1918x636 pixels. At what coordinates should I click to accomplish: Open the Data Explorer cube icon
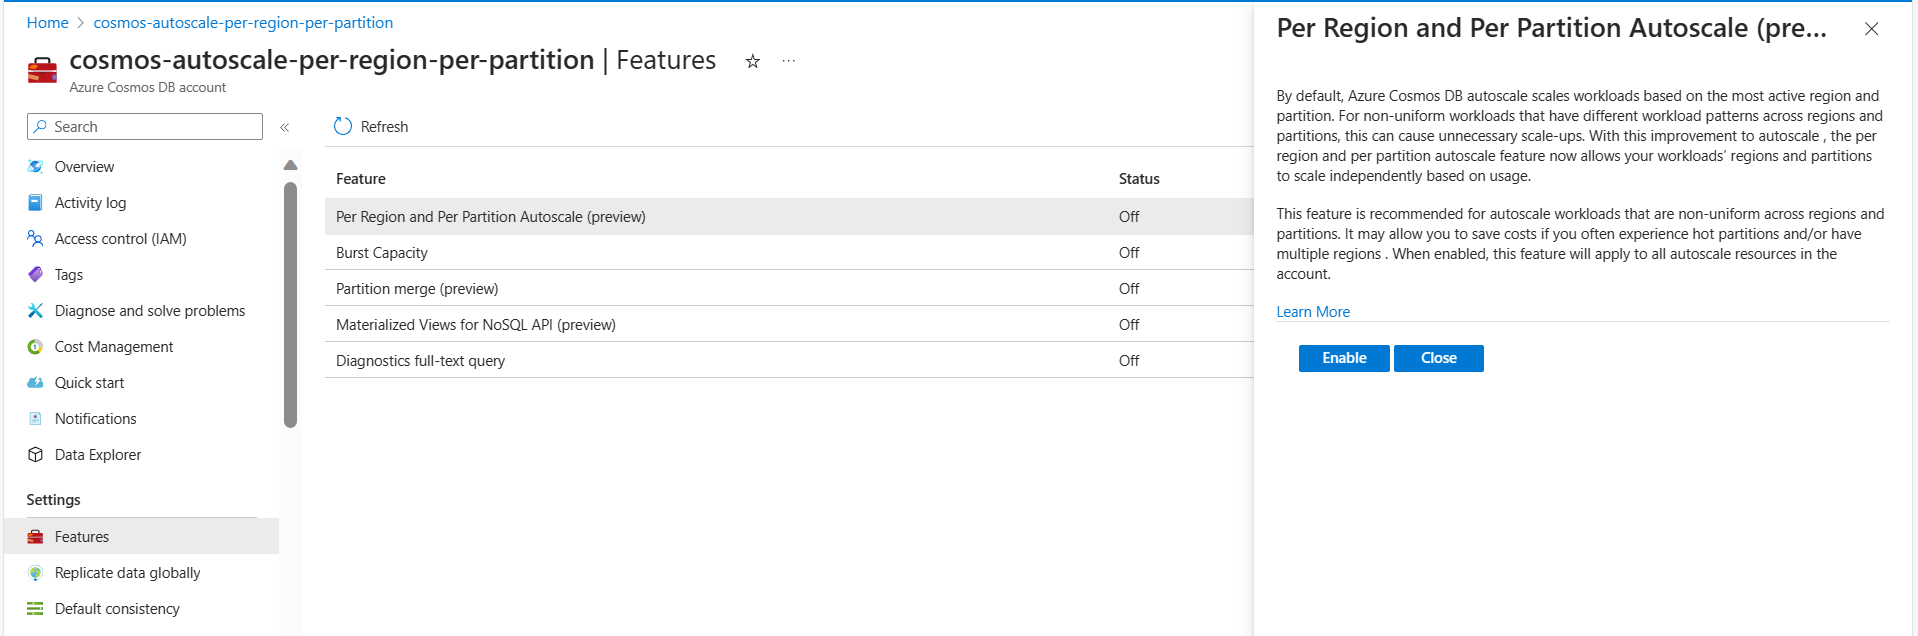[36, 455]
